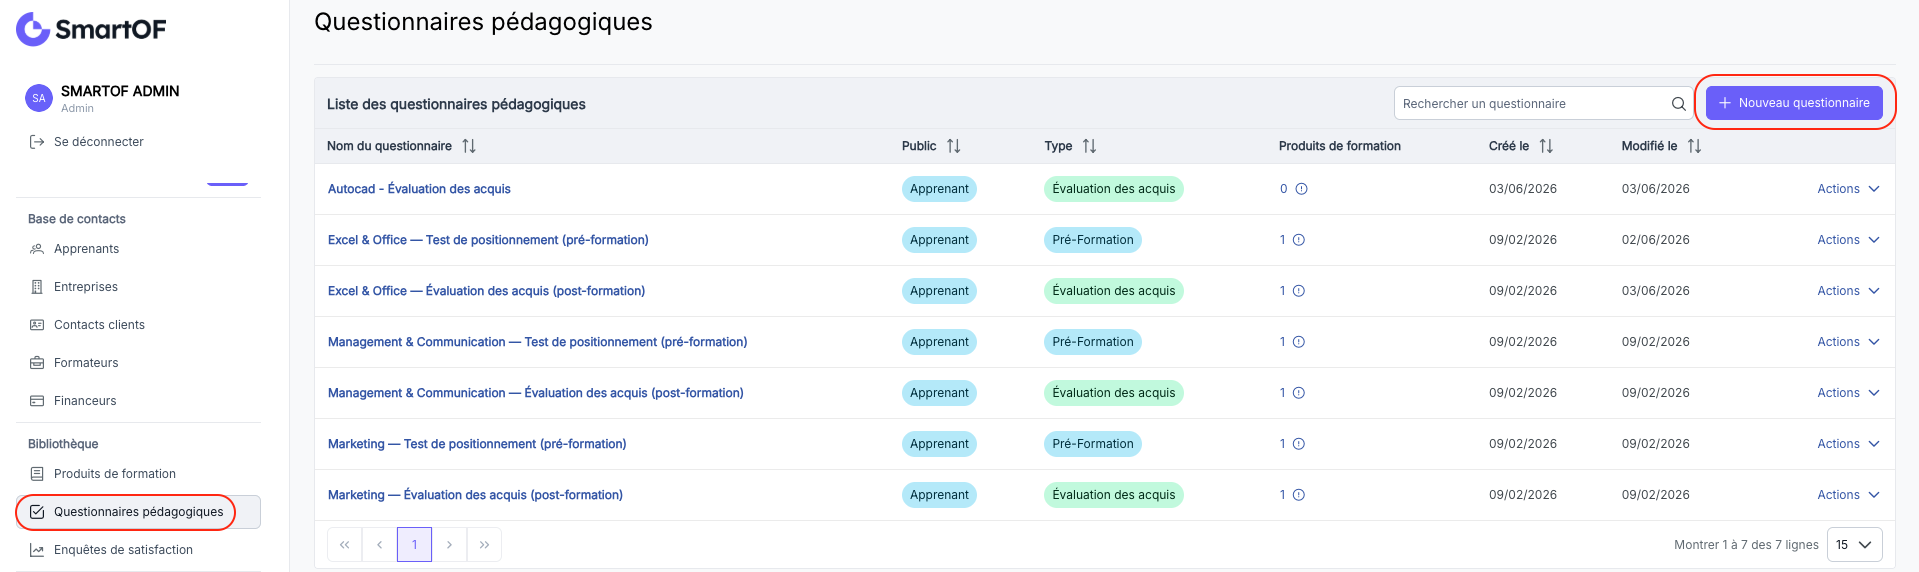Image resolution: width=1919 pixels, height=572 pixels.
Task: Sort by Créé le column arrows
Action: click(x=1547, y=146)
